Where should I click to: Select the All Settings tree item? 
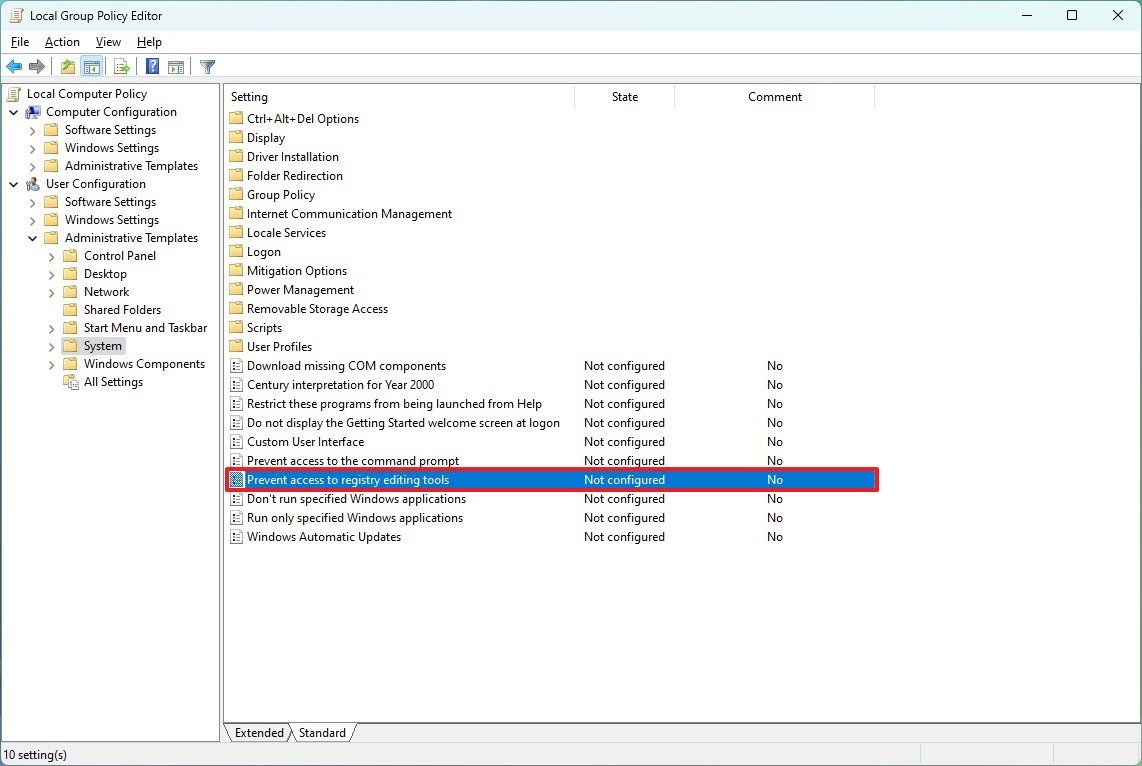(x=113, y=381)
